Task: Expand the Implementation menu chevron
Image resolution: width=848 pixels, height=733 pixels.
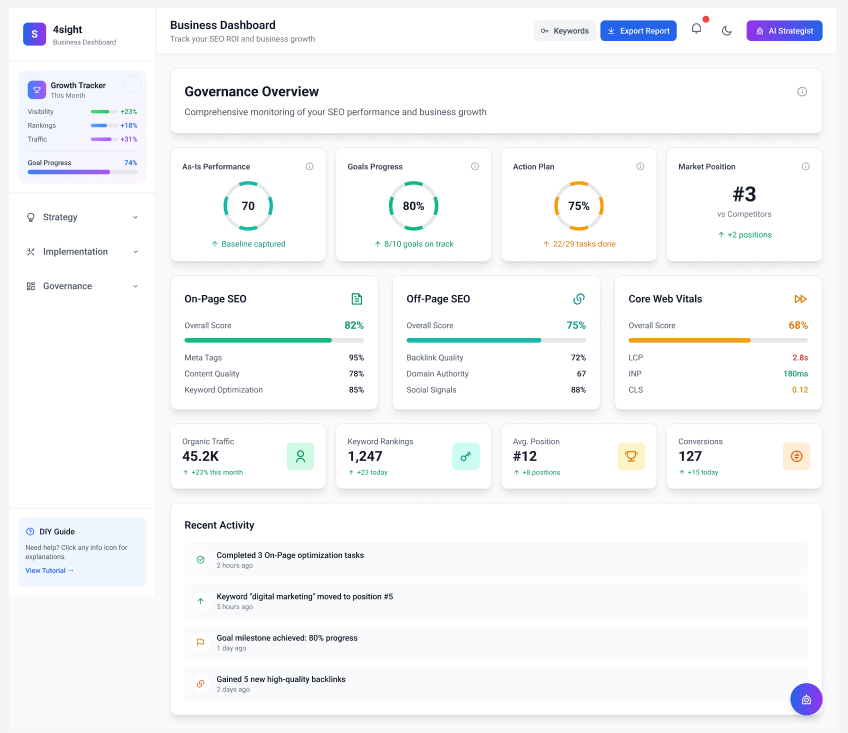Action: coord(135,252)
